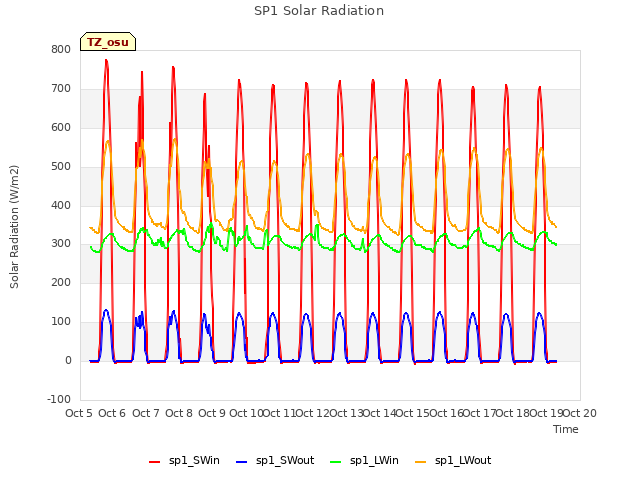Click the orange sp1_LWout legend color marker
Image resolution: width=640 pixels, height=480 pixels.
[420, 462]
